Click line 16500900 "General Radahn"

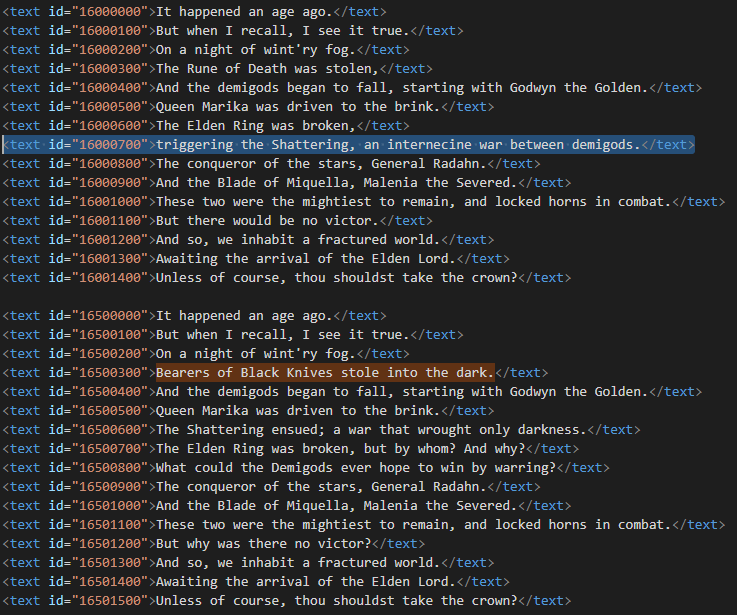click(272, 487)
